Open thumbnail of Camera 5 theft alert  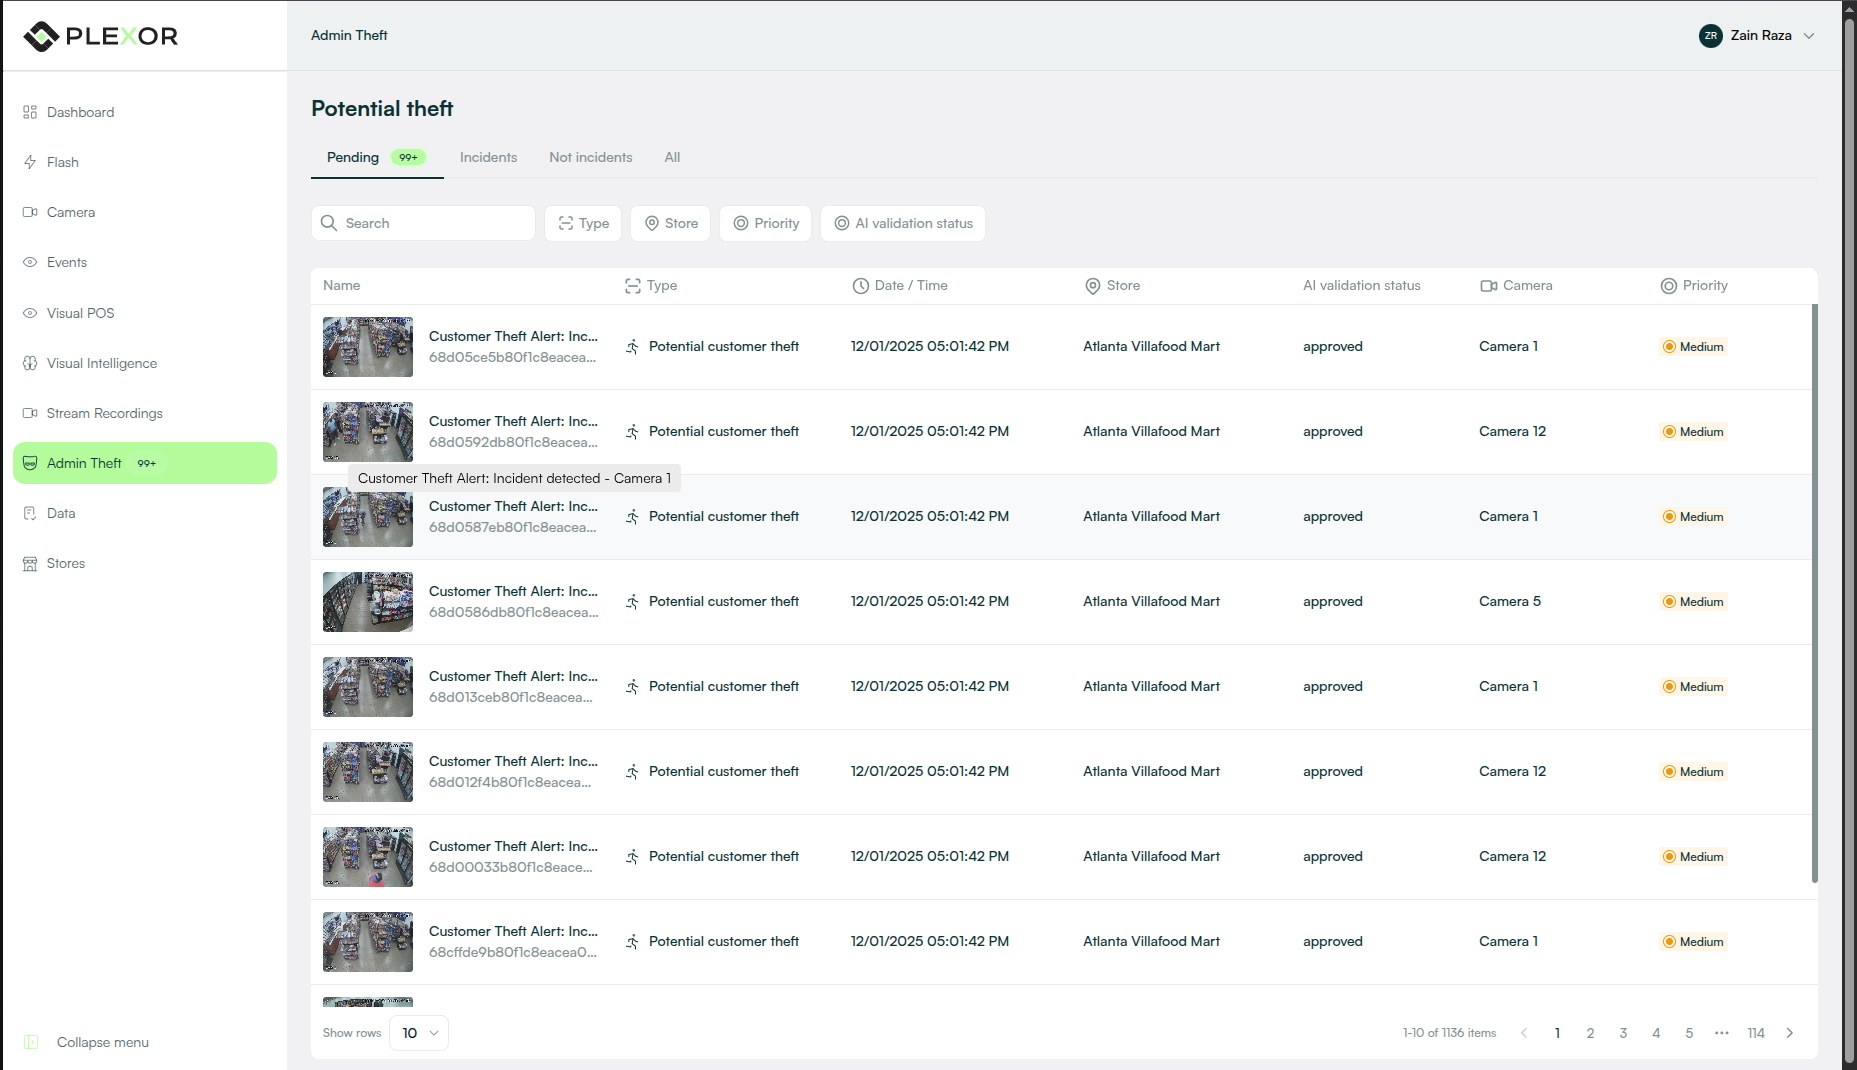click(368, 602)
